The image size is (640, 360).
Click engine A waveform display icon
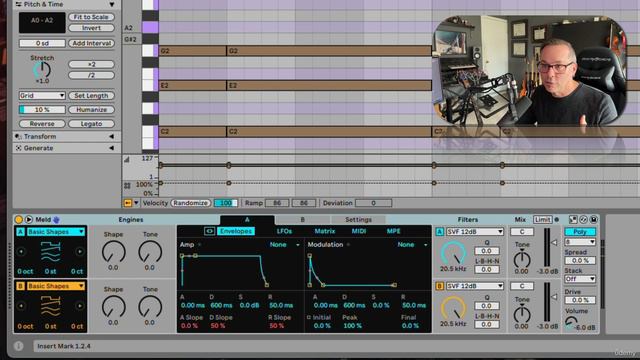[x=51, y=251]
